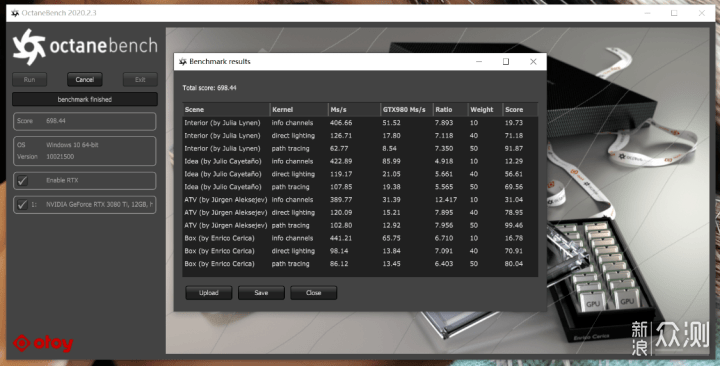Click the OctaneBench 2020.2.3 title bar icon

click(x=15, y=13)
